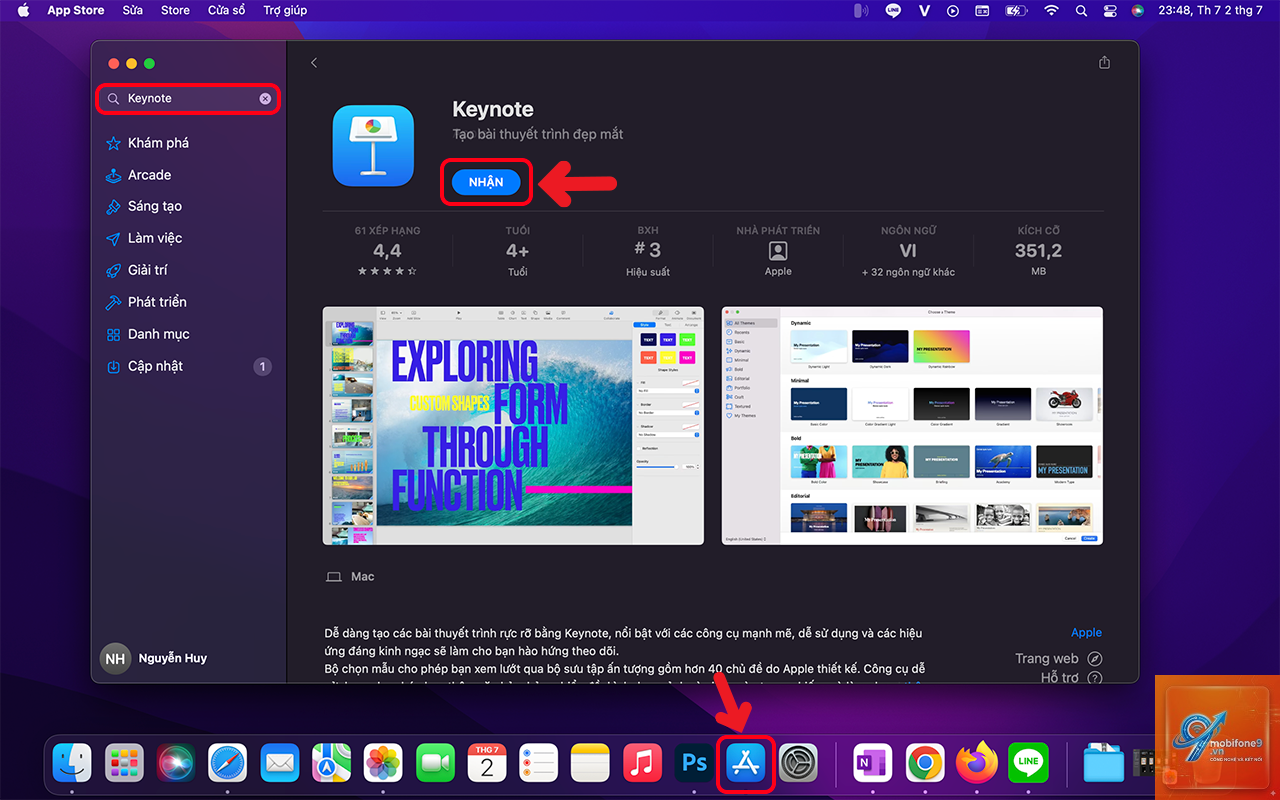The height and width of the screenshot is (800, 1280).
Task: Open FaceTime from the Dock
Action: pos(435,764)
